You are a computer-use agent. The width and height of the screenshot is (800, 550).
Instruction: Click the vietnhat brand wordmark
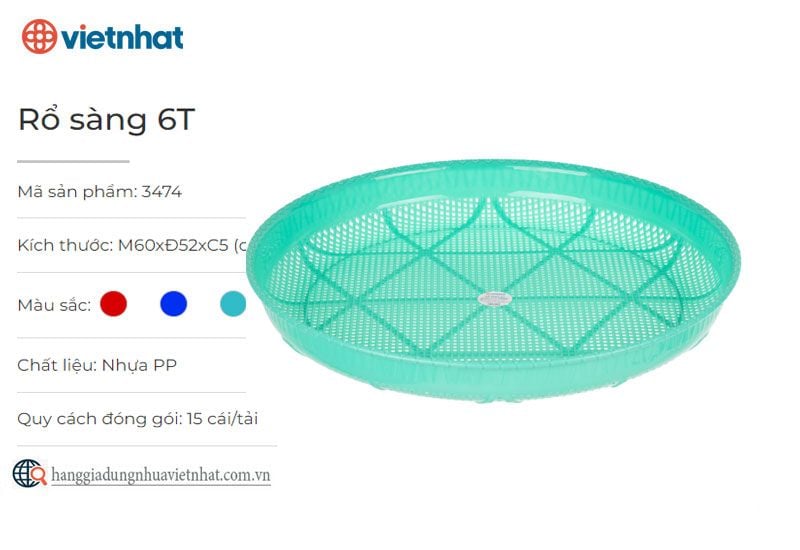click(x=121, y=37)
